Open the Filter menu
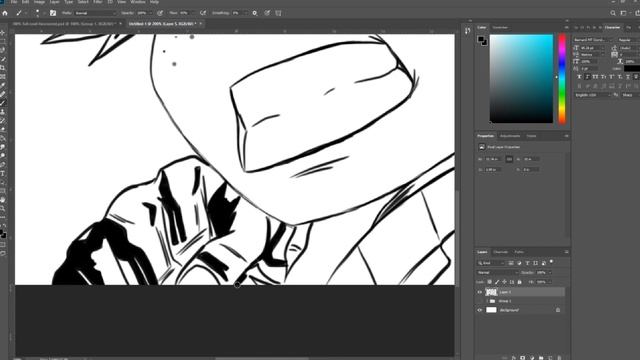Screen dimensions: 640x360 (98, 2)
